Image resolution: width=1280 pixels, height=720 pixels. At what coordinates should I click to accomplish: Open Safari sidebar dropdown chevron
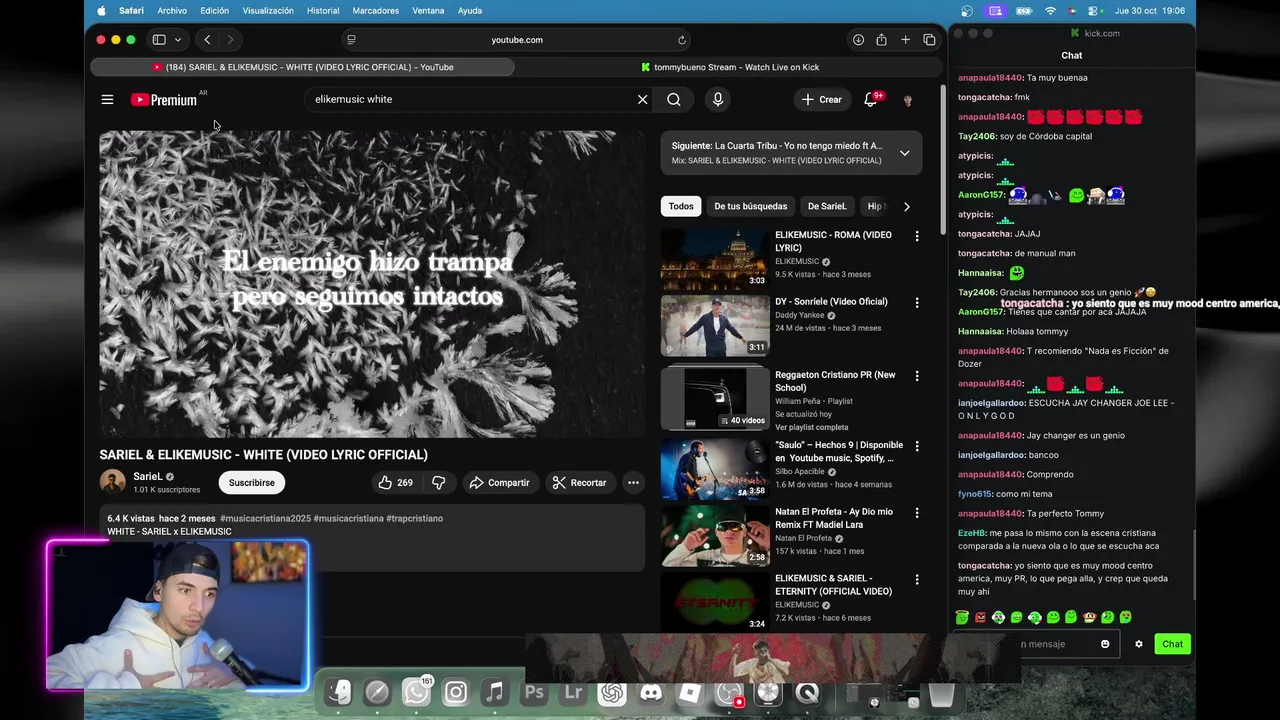point(178,40)
